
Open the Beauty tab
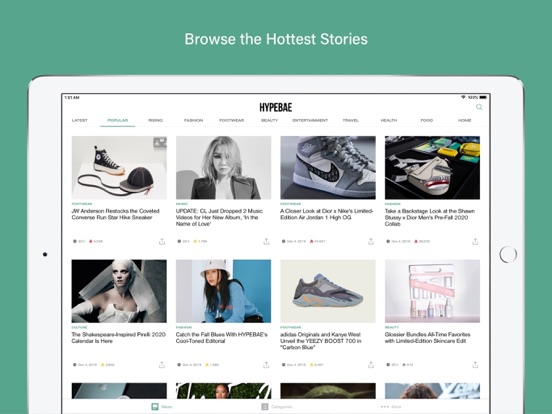pyautogui.click(x=269, y=120)
